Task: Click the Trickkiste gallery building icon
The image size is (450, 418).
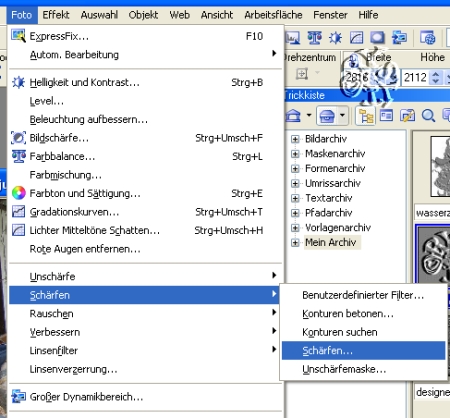Action: (293, 116)
